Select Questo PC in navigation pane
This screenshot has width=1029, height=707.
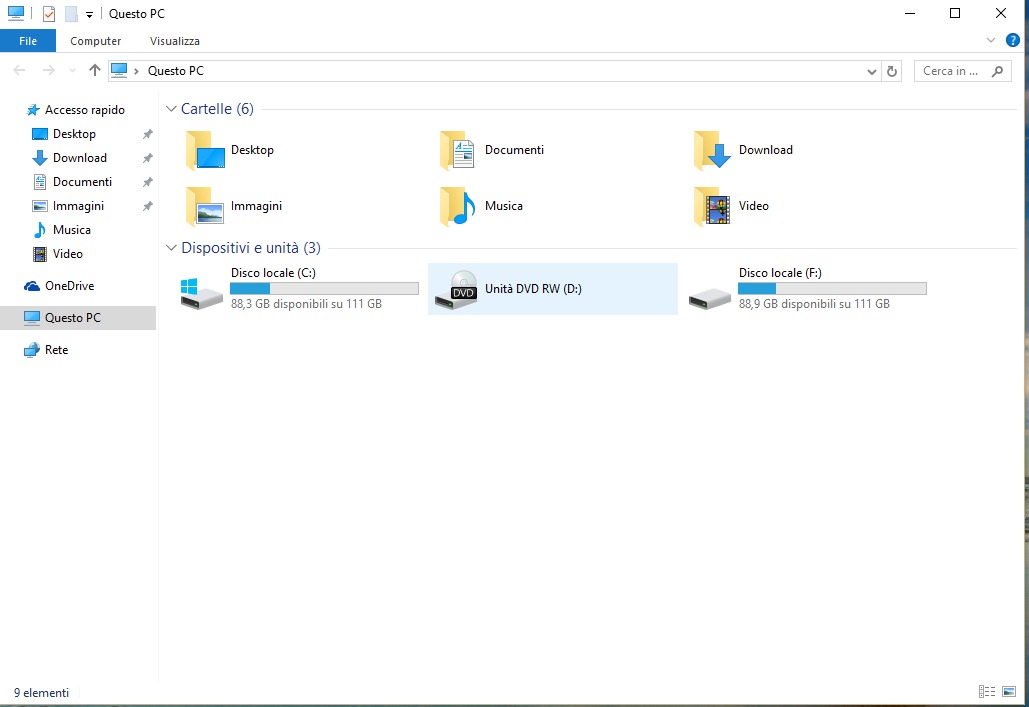[x=77, y=318]
